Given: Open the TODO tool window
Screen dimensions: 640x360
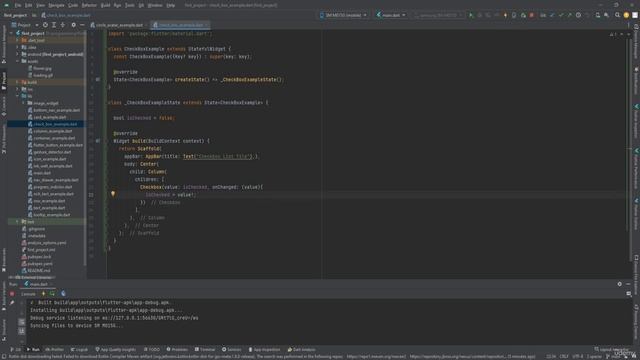Looking at the screenshot, I should [152, 349].
